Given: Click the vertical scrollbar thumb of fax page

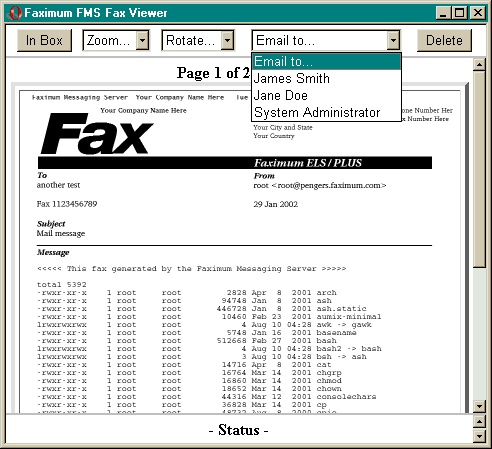Looking at the screenshot, I should pos(479,169).
